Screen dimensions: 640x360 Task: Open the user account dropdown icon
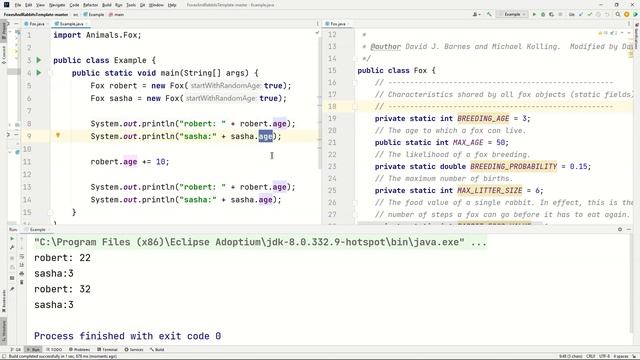[476, 14]
